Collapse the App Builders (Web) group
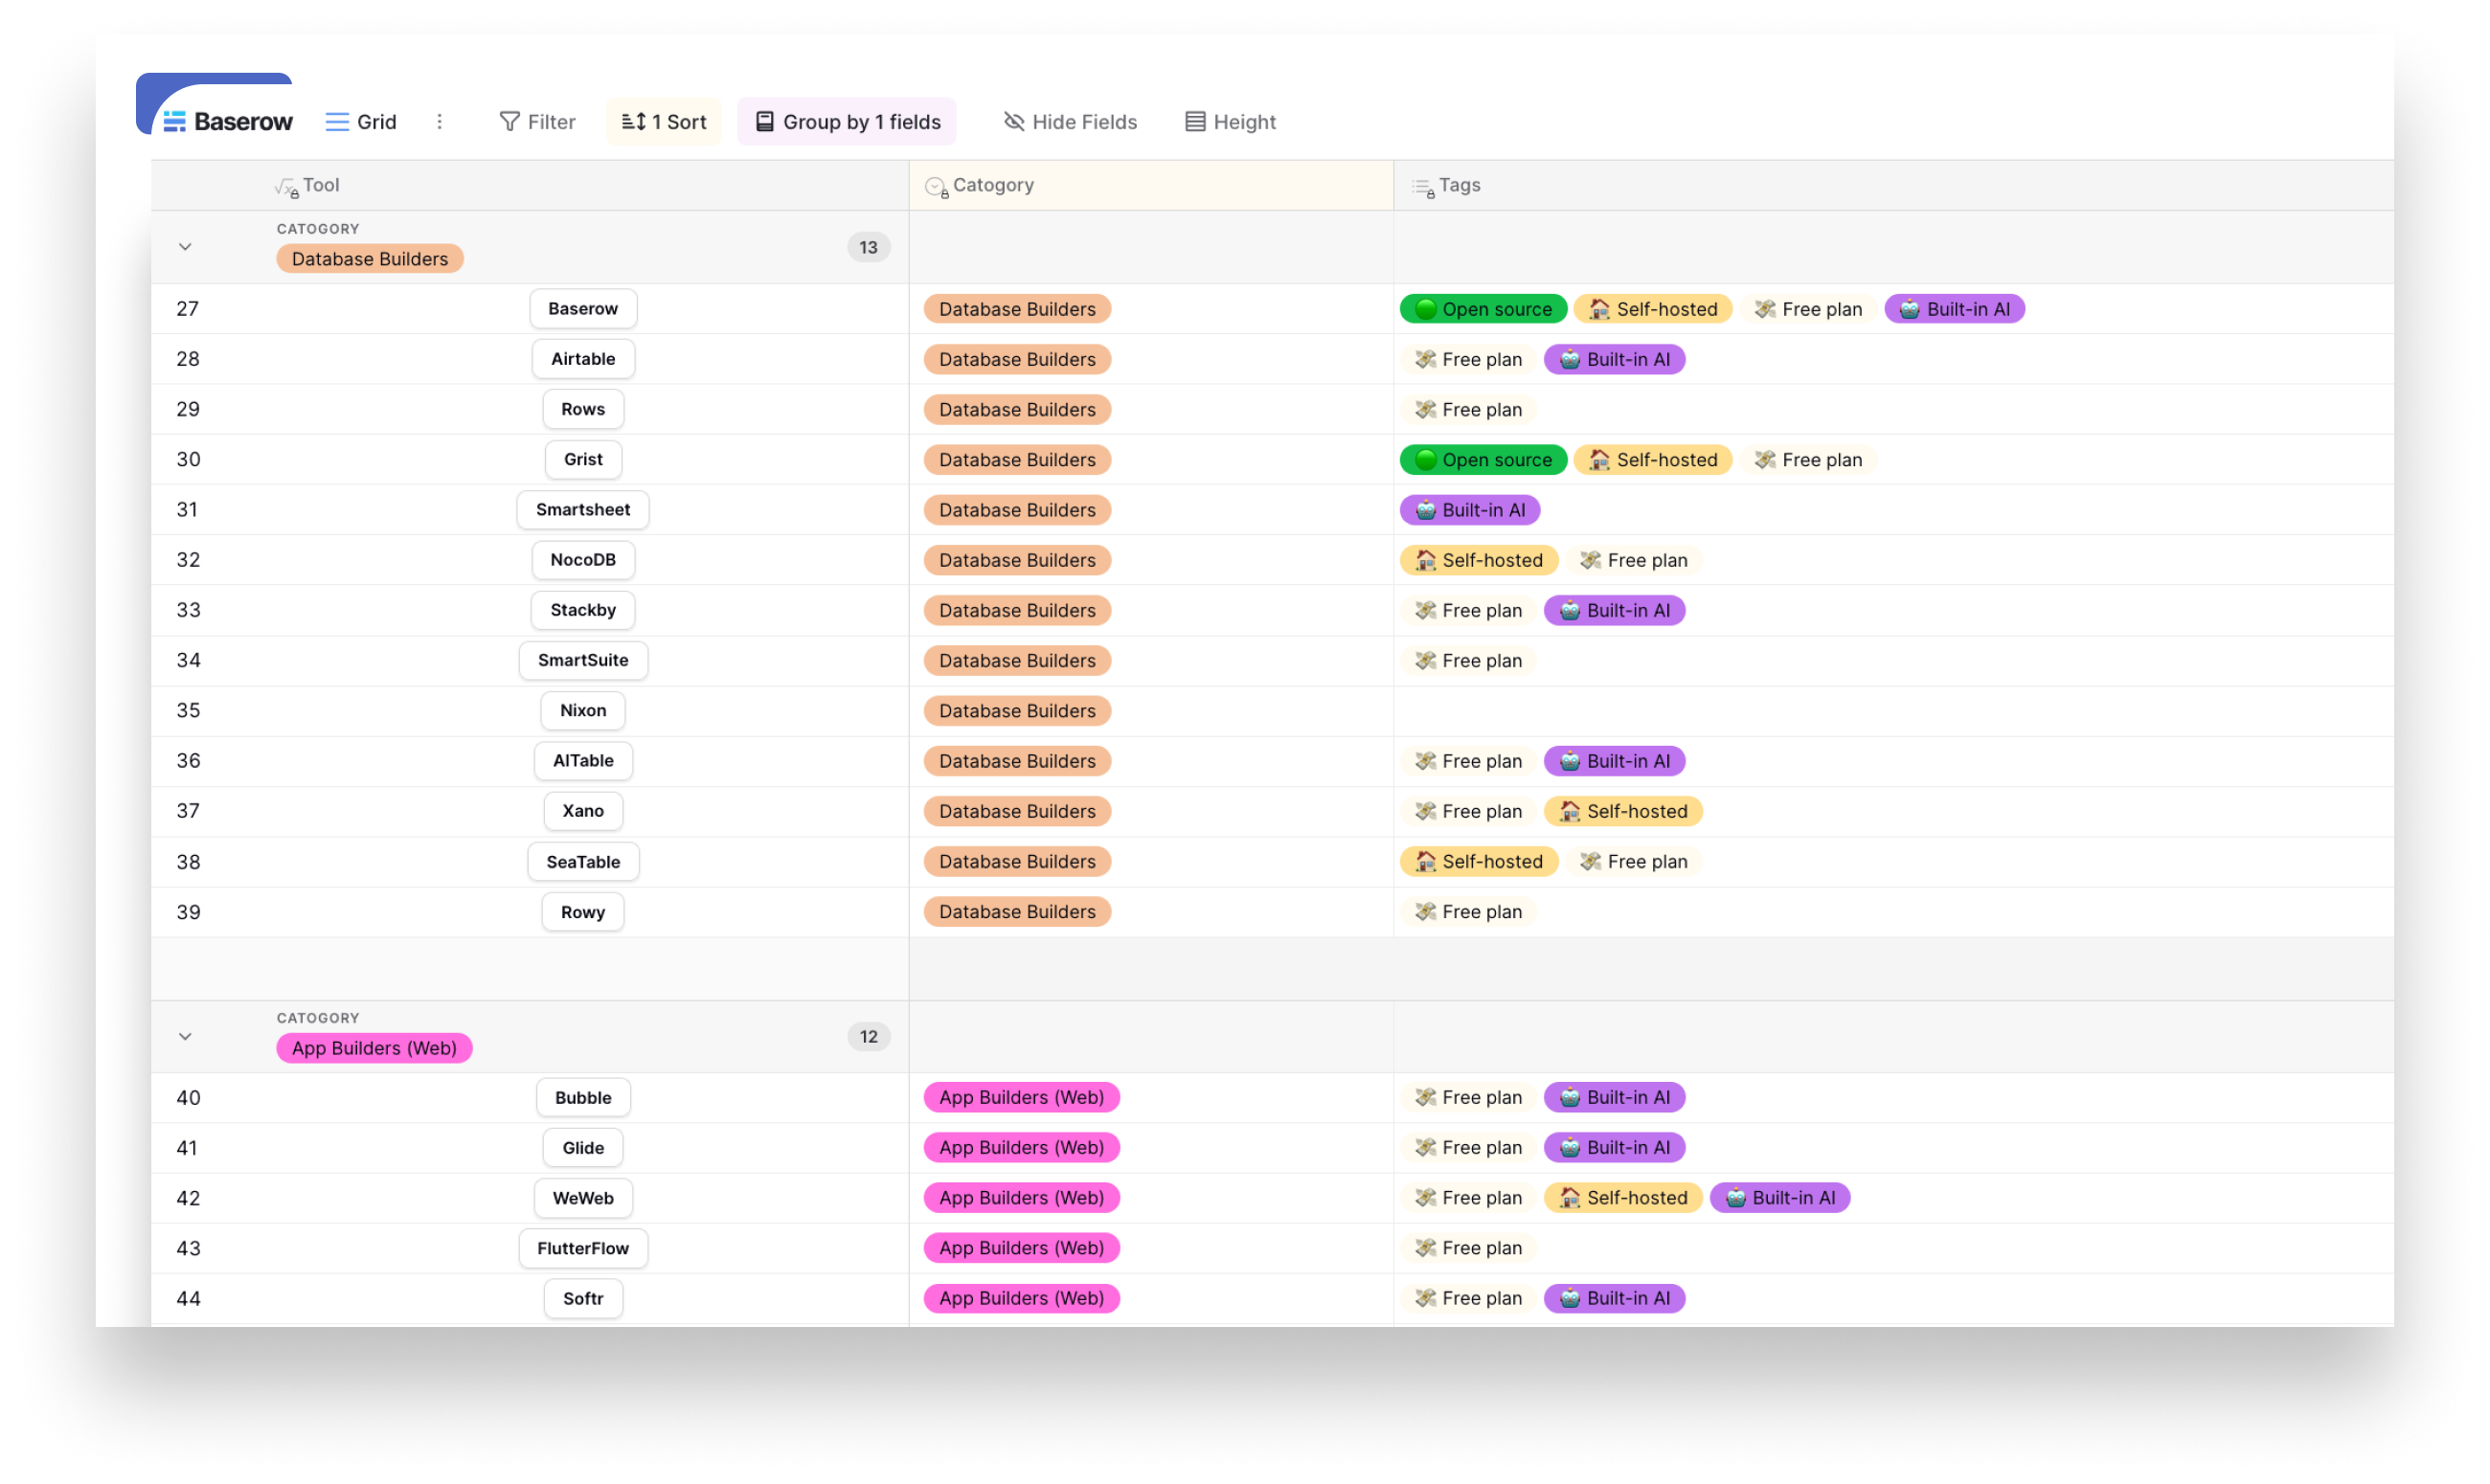Screen dimensions: 2490x1484 coord(185,1037)
